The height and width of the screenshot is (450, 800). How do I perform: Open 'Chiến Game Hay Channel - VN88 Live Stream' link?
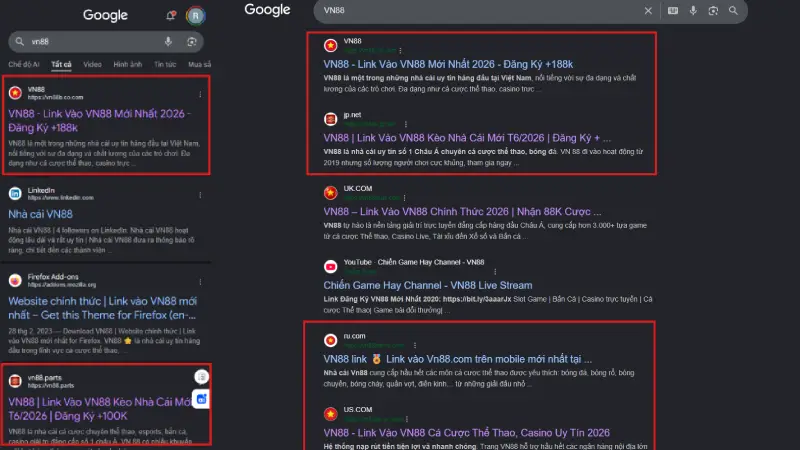[x=428, y=285]
